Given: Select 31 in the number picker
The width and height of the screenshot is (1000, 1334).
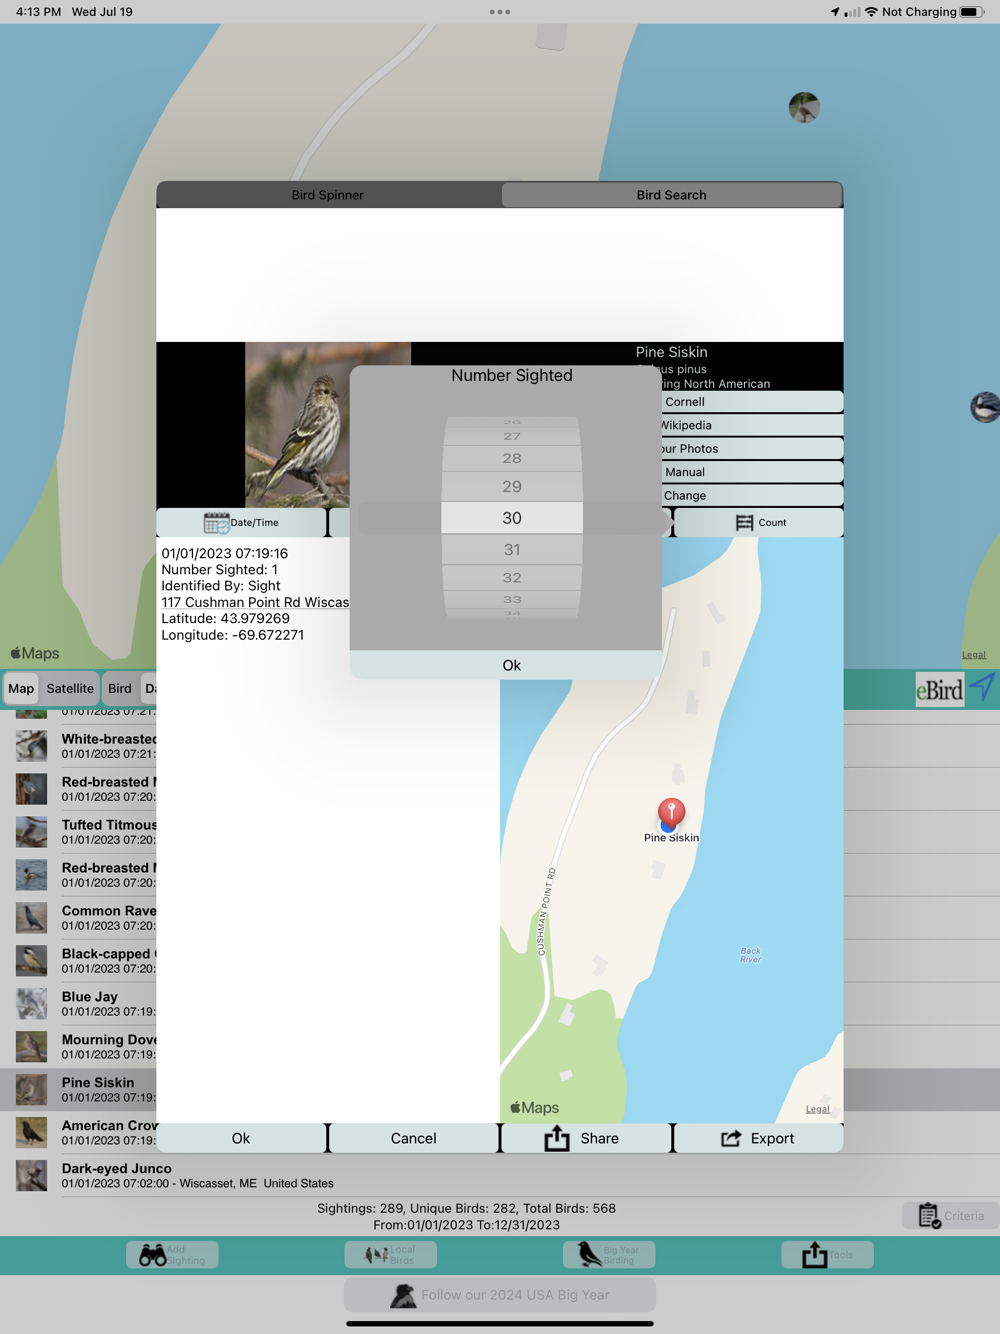Looking at the screenshot, I should coord(512,550).
